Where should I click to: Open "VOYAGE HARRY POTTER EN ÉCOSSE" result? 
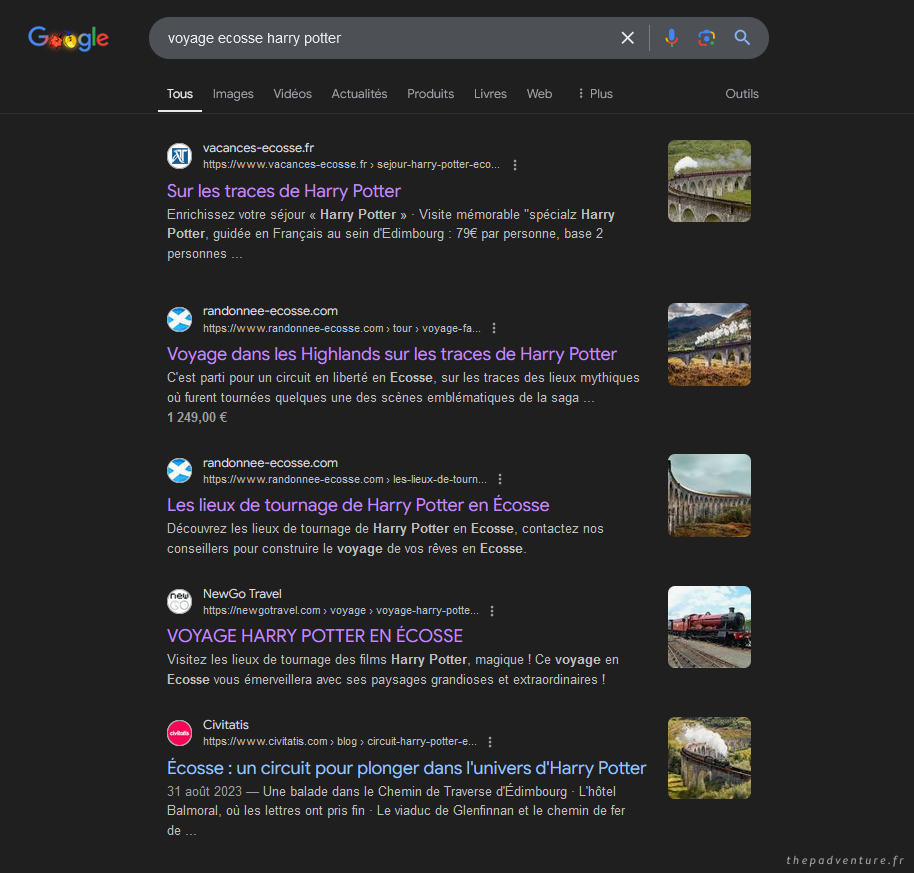coord(315,636)
